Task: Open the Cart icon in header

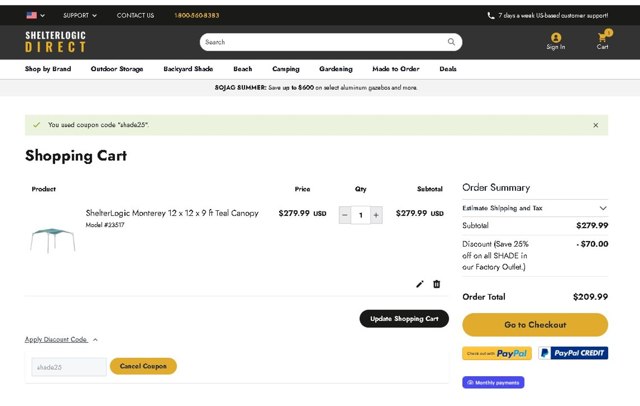Action: tap(603, 40)
